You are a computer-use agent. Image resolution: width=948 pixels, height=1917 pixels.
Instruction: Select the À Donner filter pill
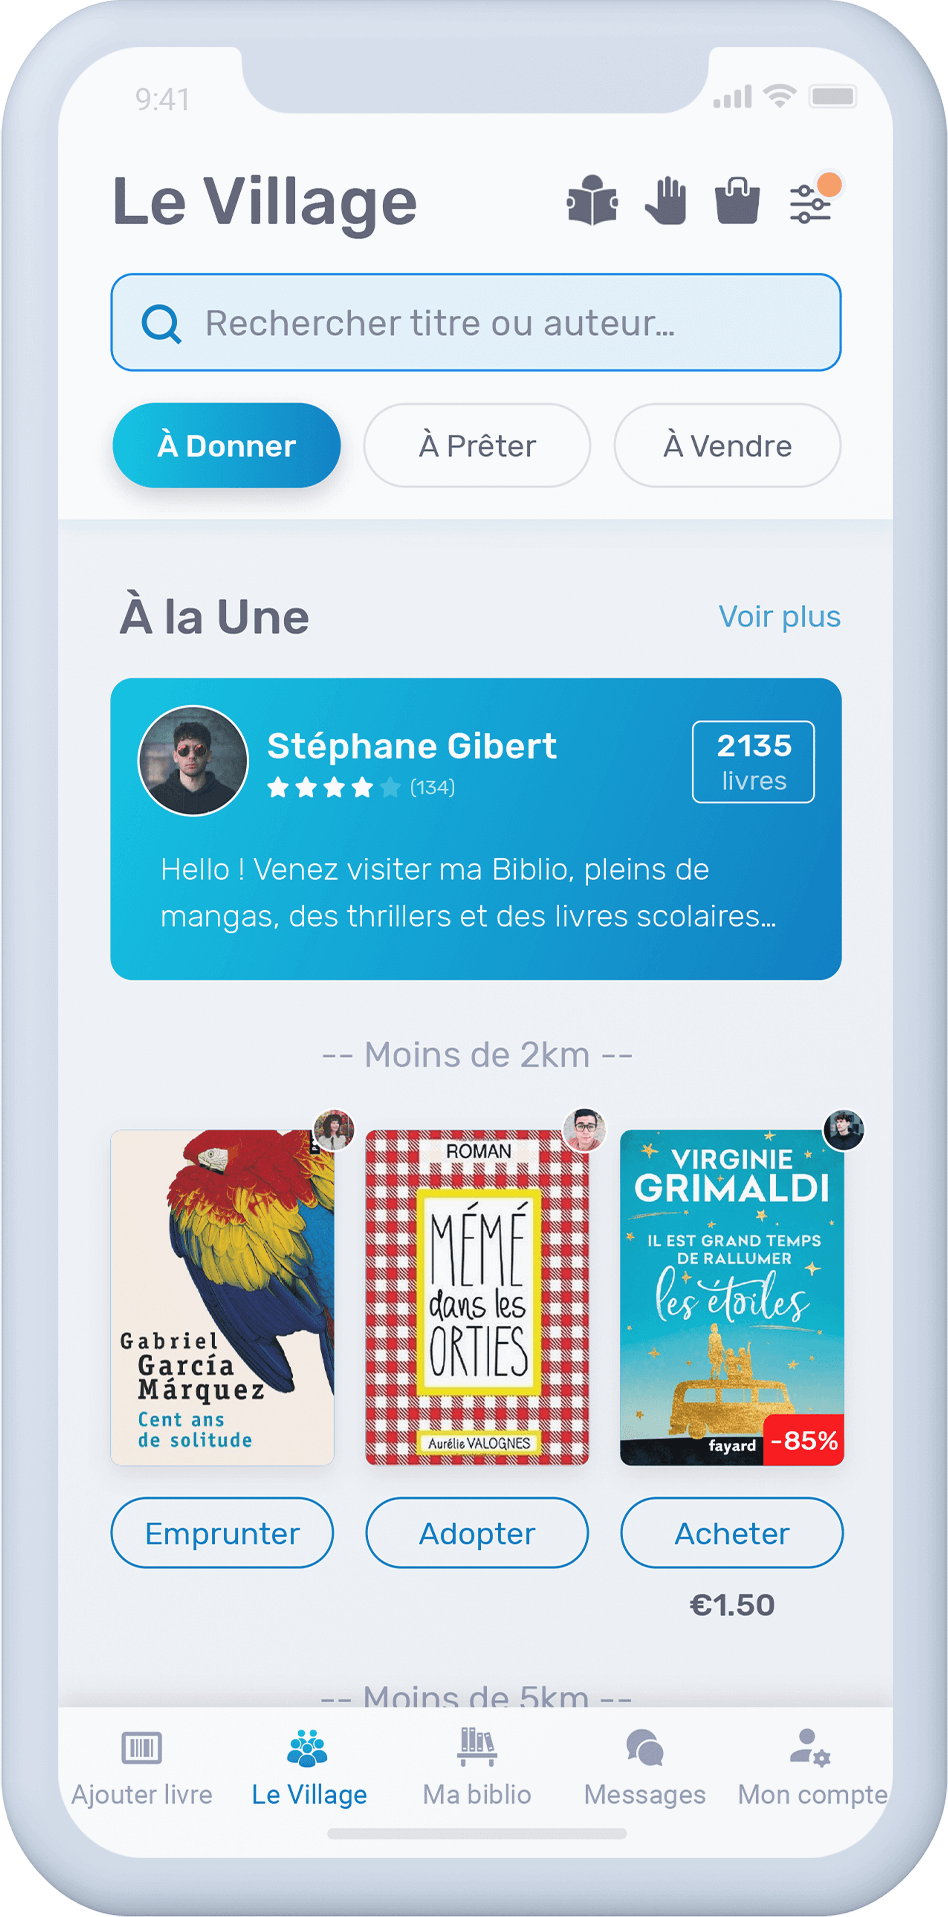(x=227, y=446)
